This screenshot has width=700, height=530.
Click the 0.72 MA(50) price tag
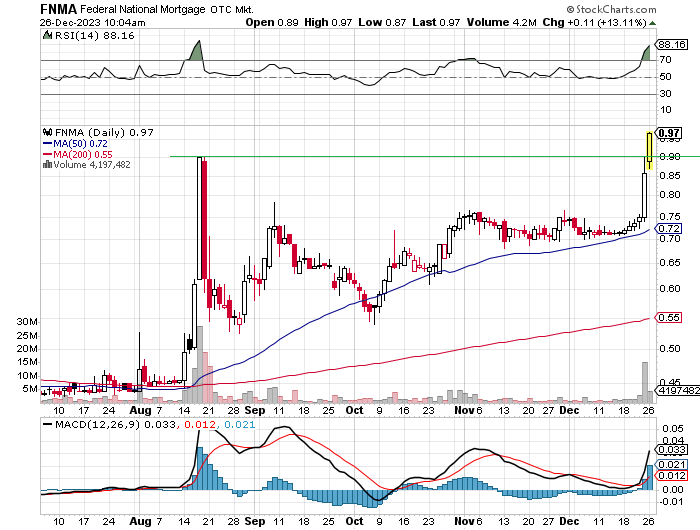pos(668,229)
